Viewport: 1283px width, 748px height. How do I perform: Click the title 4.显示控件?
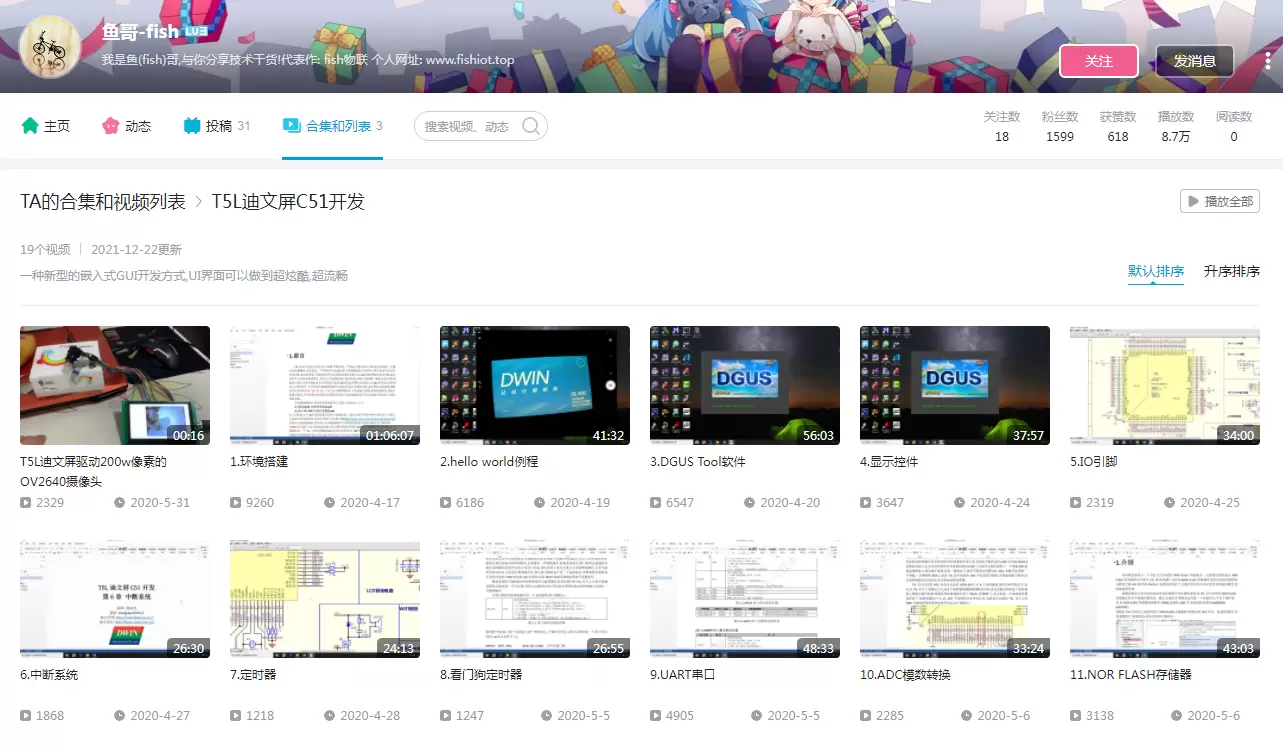click(x=889, y=462)
